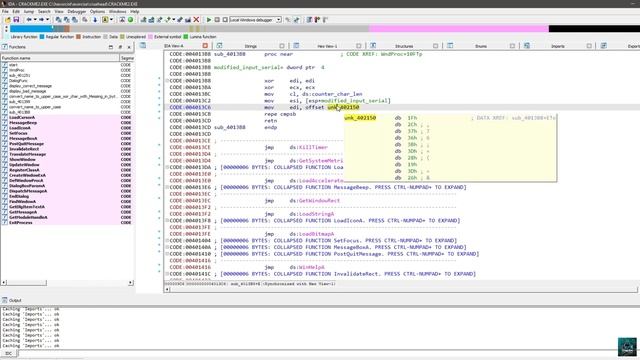The height and width of the screenshot is (360, 640).
Task: Click left arrow of IDA view horizontal scrollbar
Action: (167, 289)
